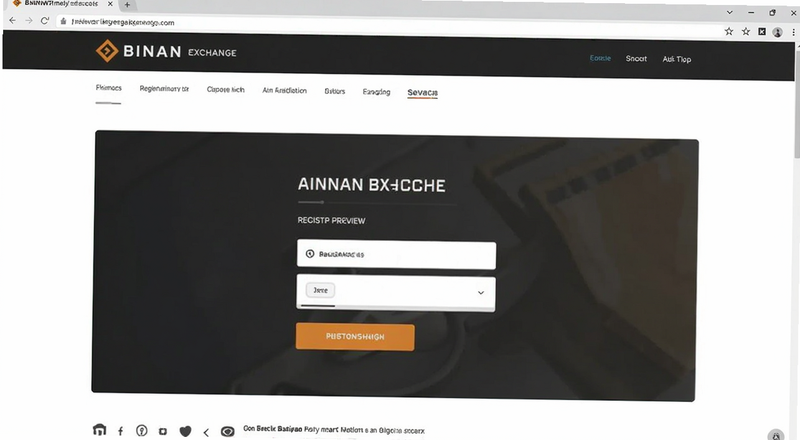Open the Facebook footer icon

(120, 431)
